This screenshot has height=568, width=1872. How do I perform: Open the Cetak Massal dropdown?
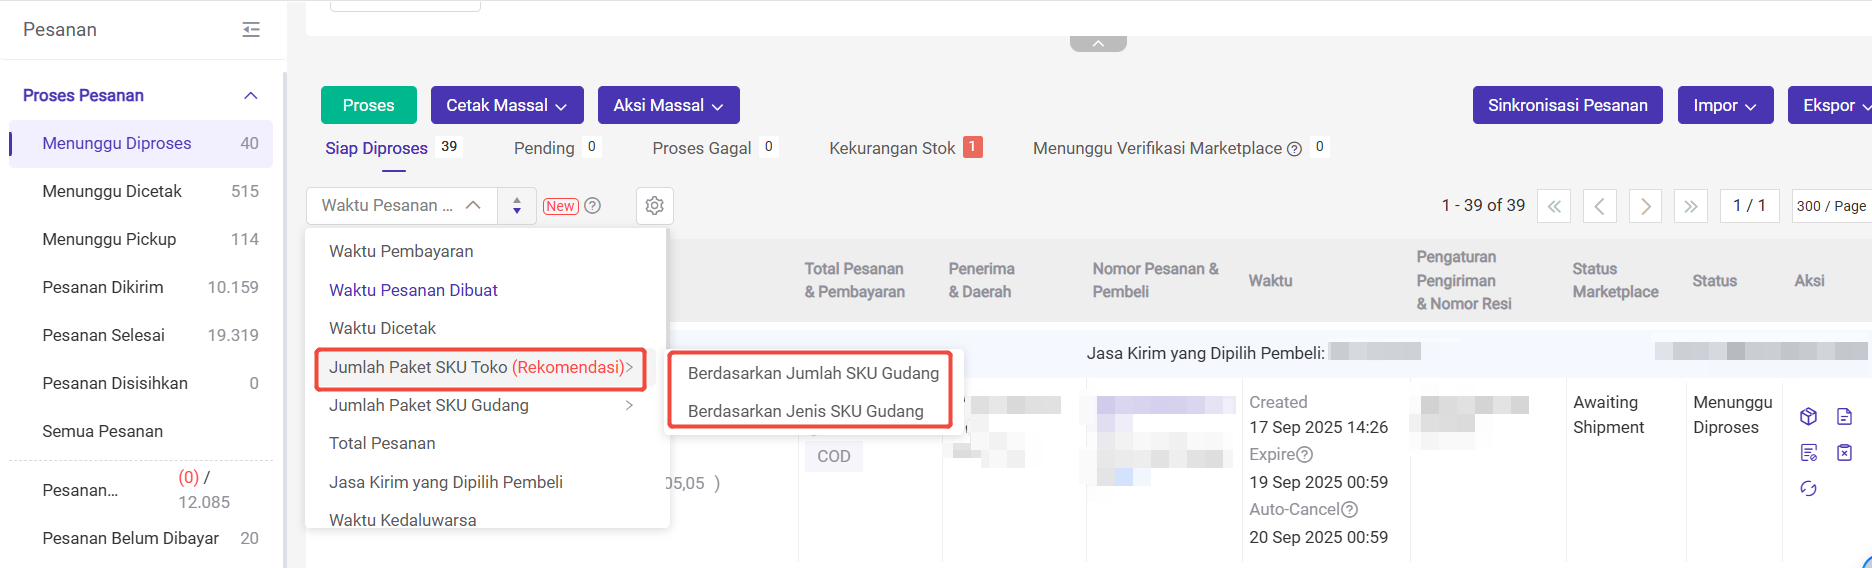pyautogui.click(x=506, y=105)
